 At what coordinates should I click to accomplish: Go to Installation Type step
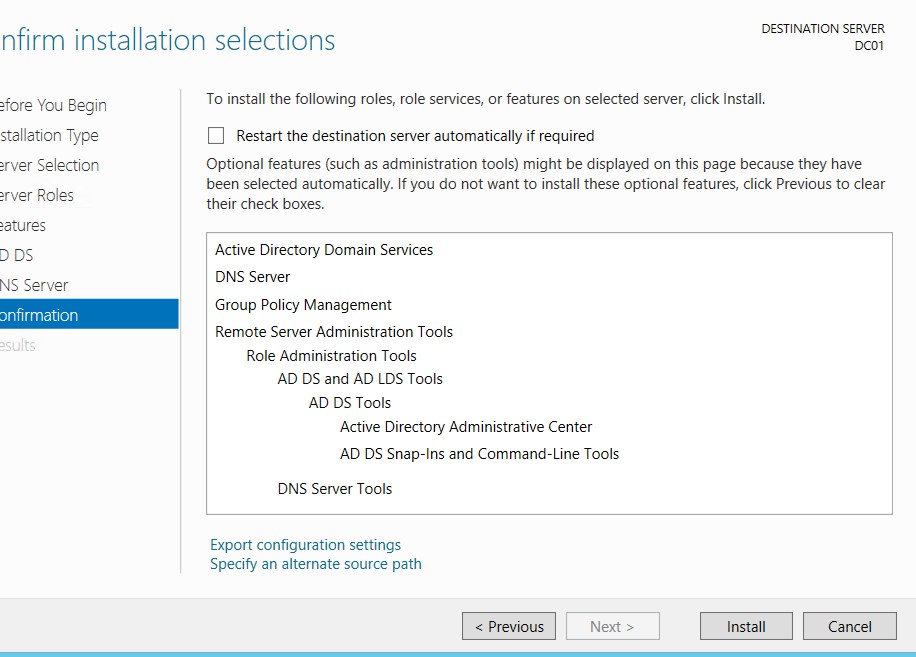click(49, 135)
